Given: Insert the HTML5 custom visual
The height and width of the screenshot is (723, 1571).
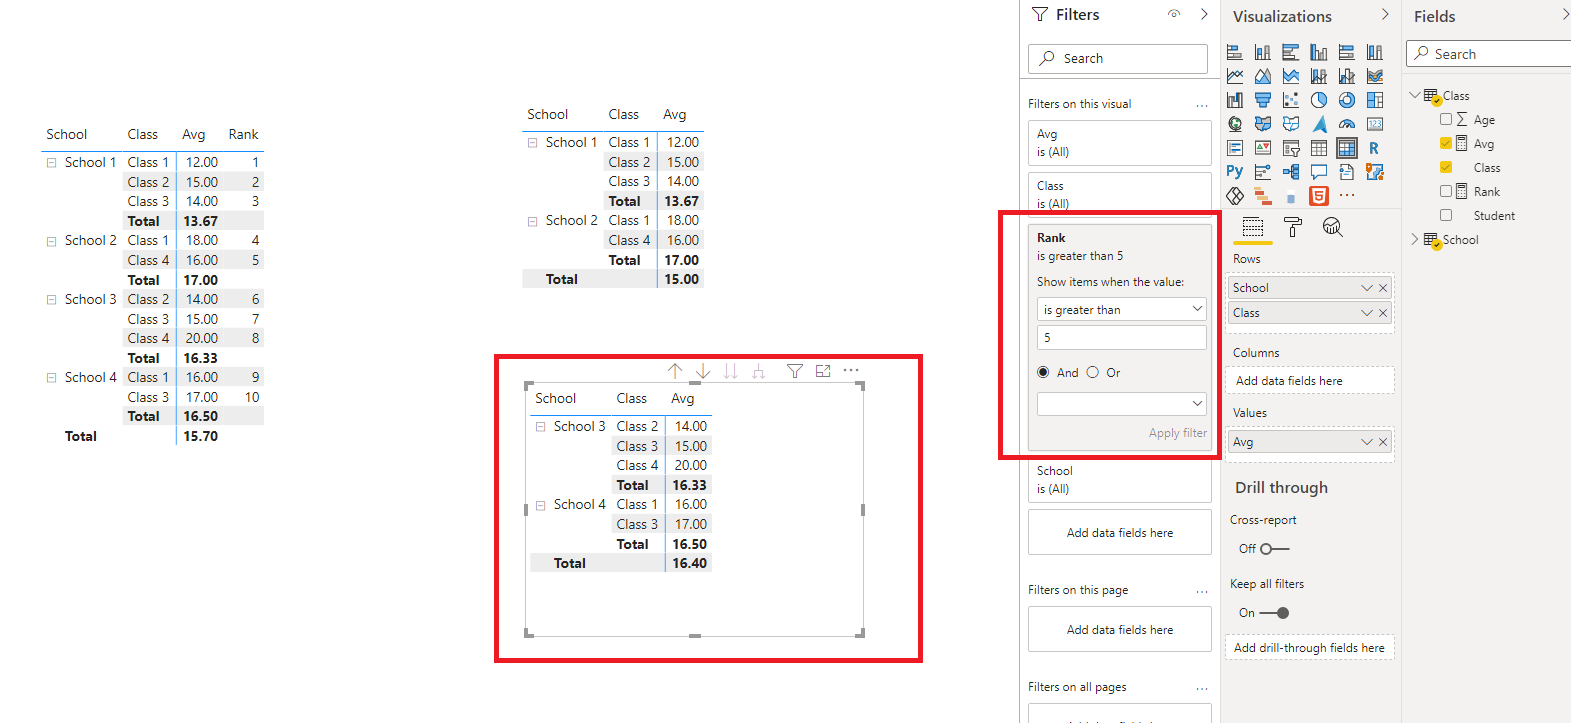Looking at the screenshot, I should pos(1319,196).
